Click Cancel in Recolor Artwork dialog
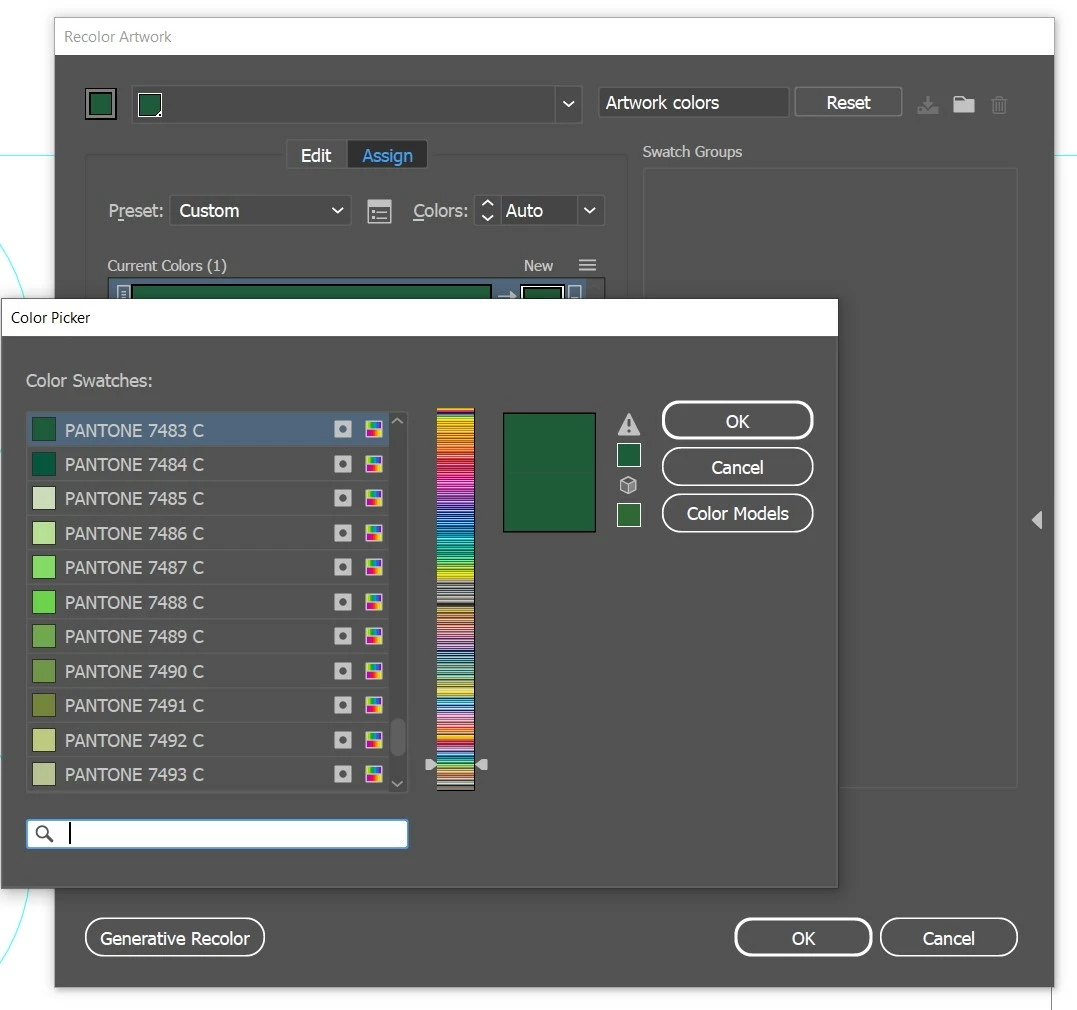1077x1010 pixels. [x=948, y=938]
